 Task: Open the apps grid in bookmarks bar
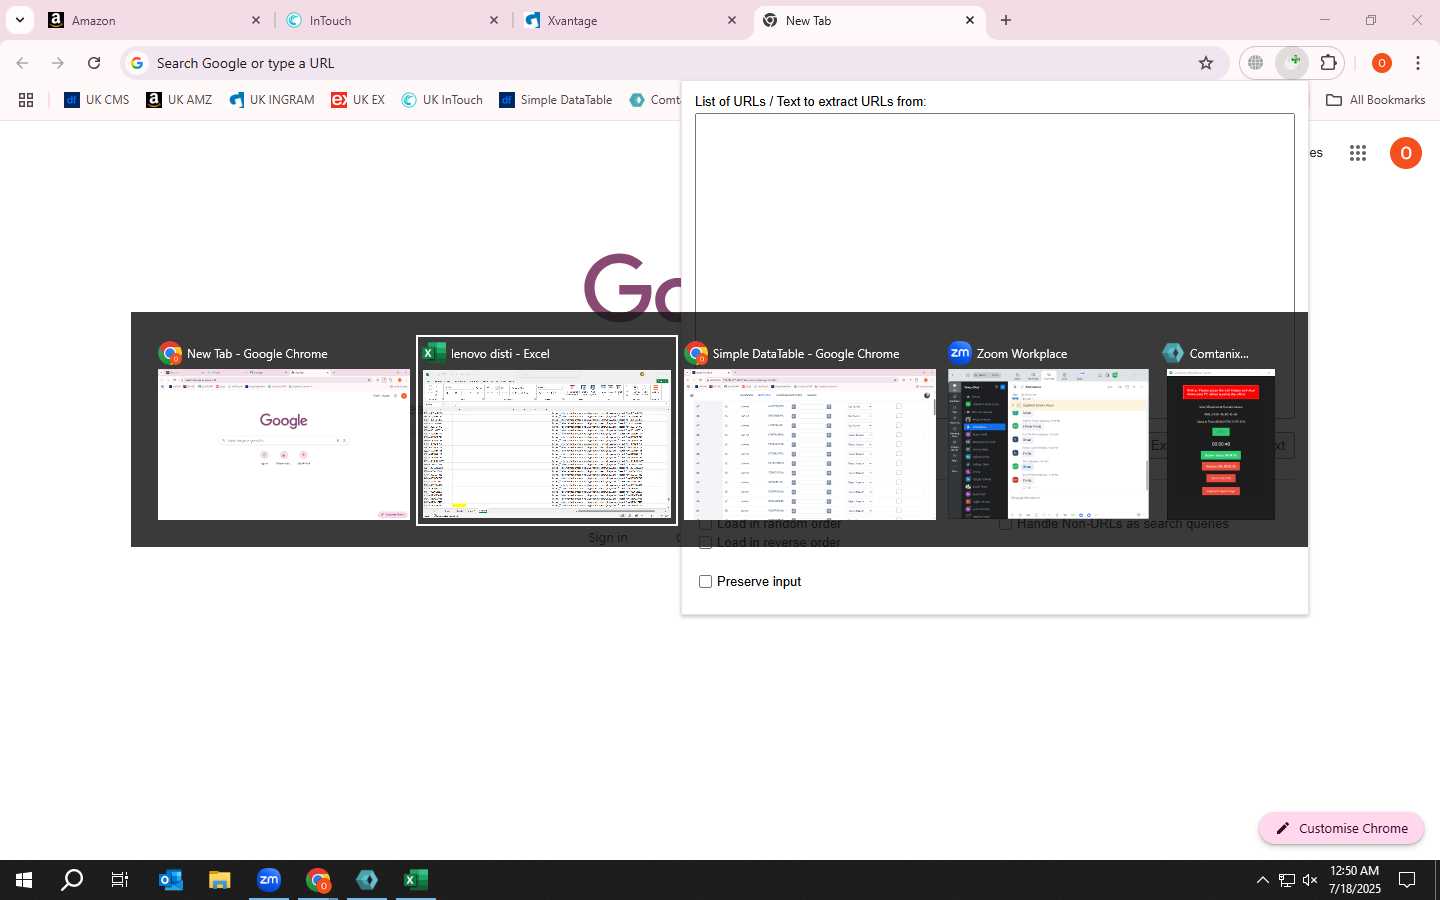click(26, 100)
